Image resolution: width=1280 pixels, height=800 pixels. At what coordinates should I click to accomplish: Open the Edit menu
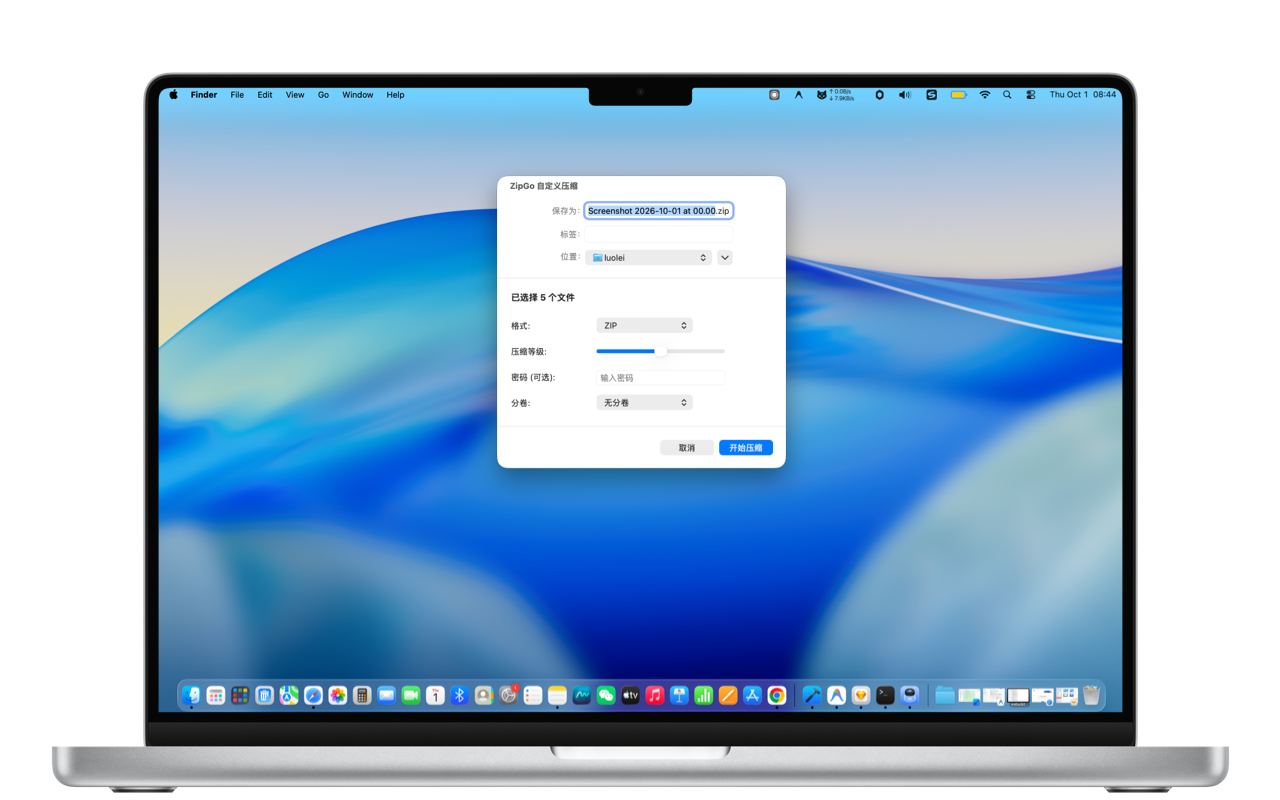[265, 95]
